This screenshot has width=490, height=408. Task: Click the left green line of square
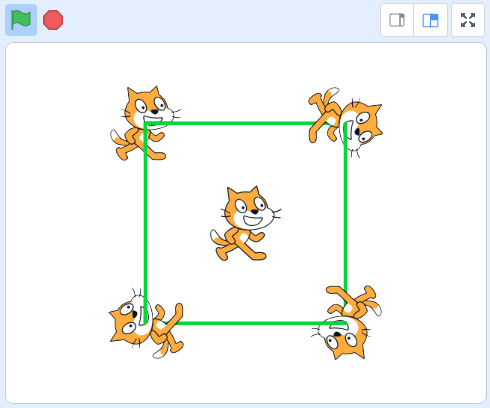[x=145, y=223]
